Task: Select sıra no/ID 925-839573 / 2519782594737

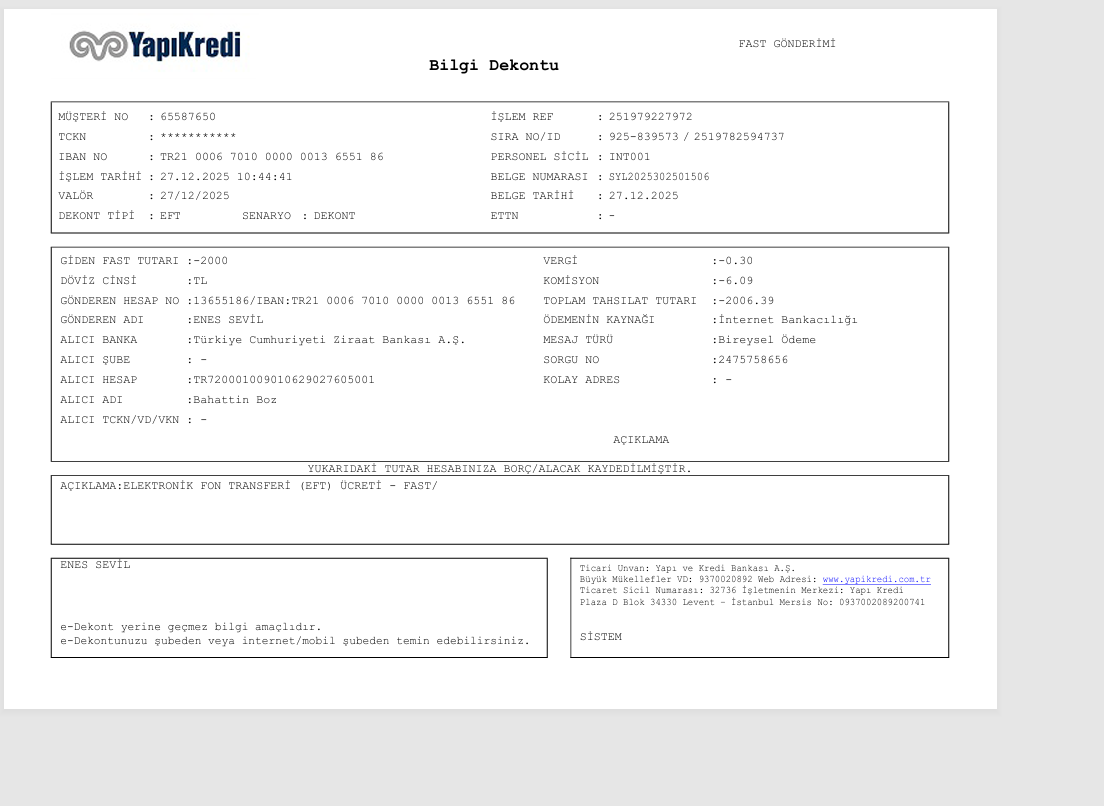Action: (696, 137)
